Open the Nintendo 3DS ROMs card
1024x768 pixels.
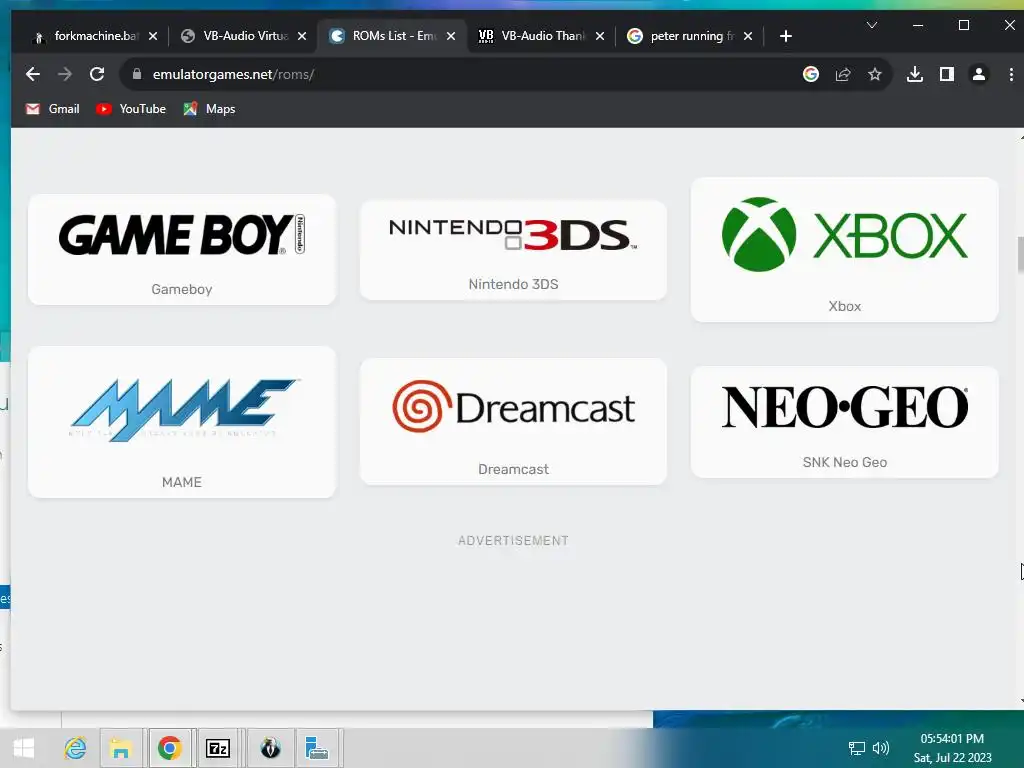[513, 250]
